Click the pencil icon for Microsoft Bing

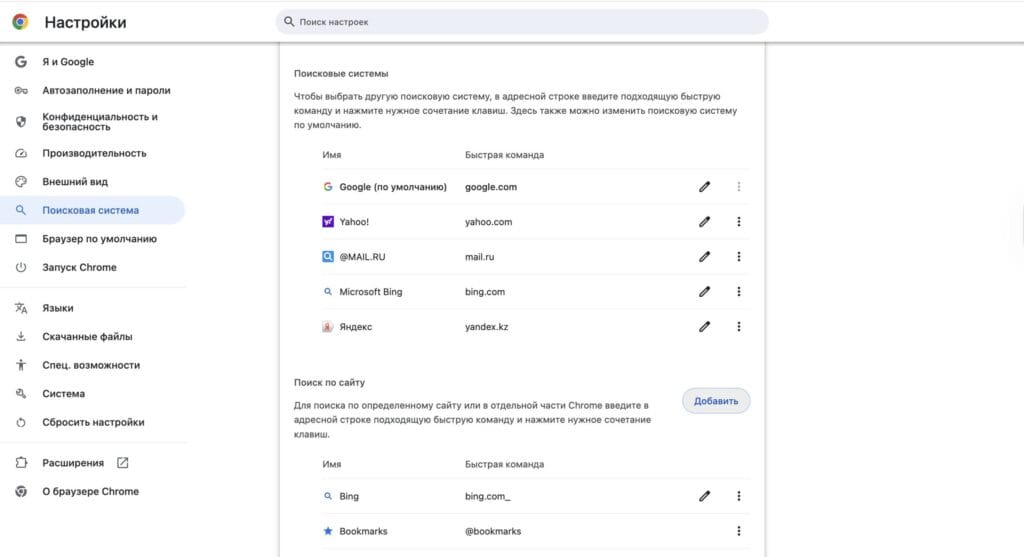coord(704,292)
